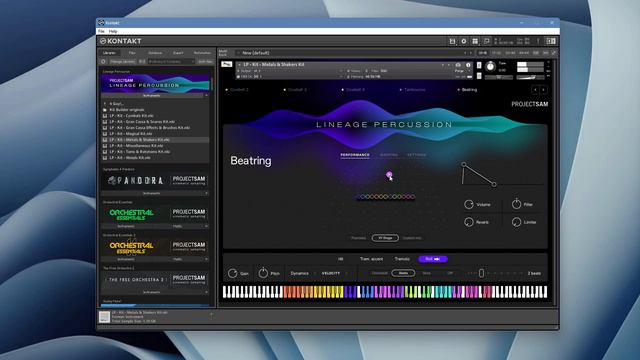Select the Roll articulation button
The image size is (640, 360).
click(433, 259)
